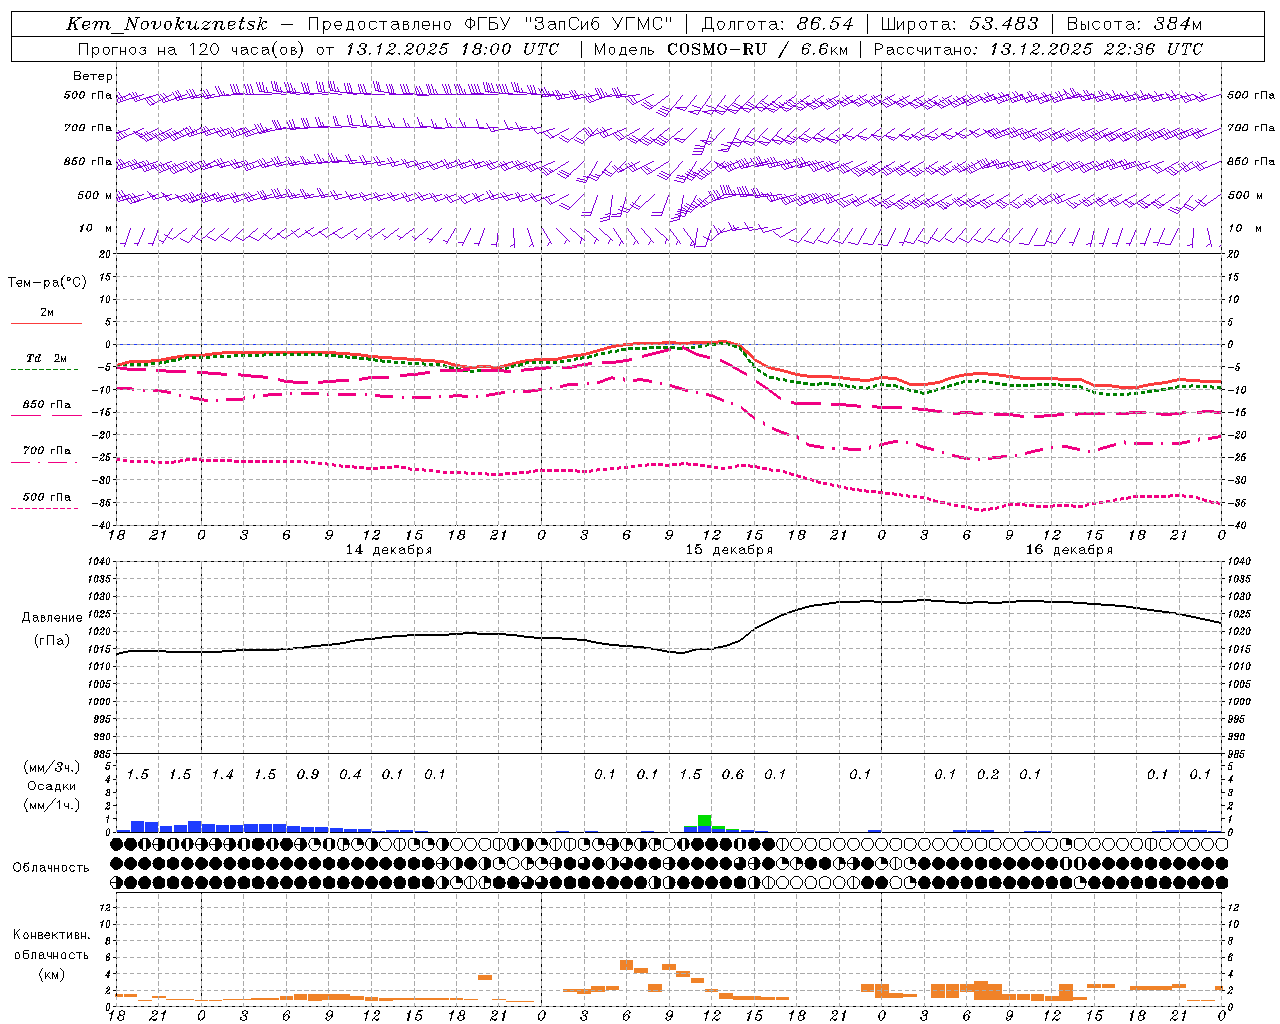
Task: Select the '2м' temperature legend entry
Action: click(47, 313)
